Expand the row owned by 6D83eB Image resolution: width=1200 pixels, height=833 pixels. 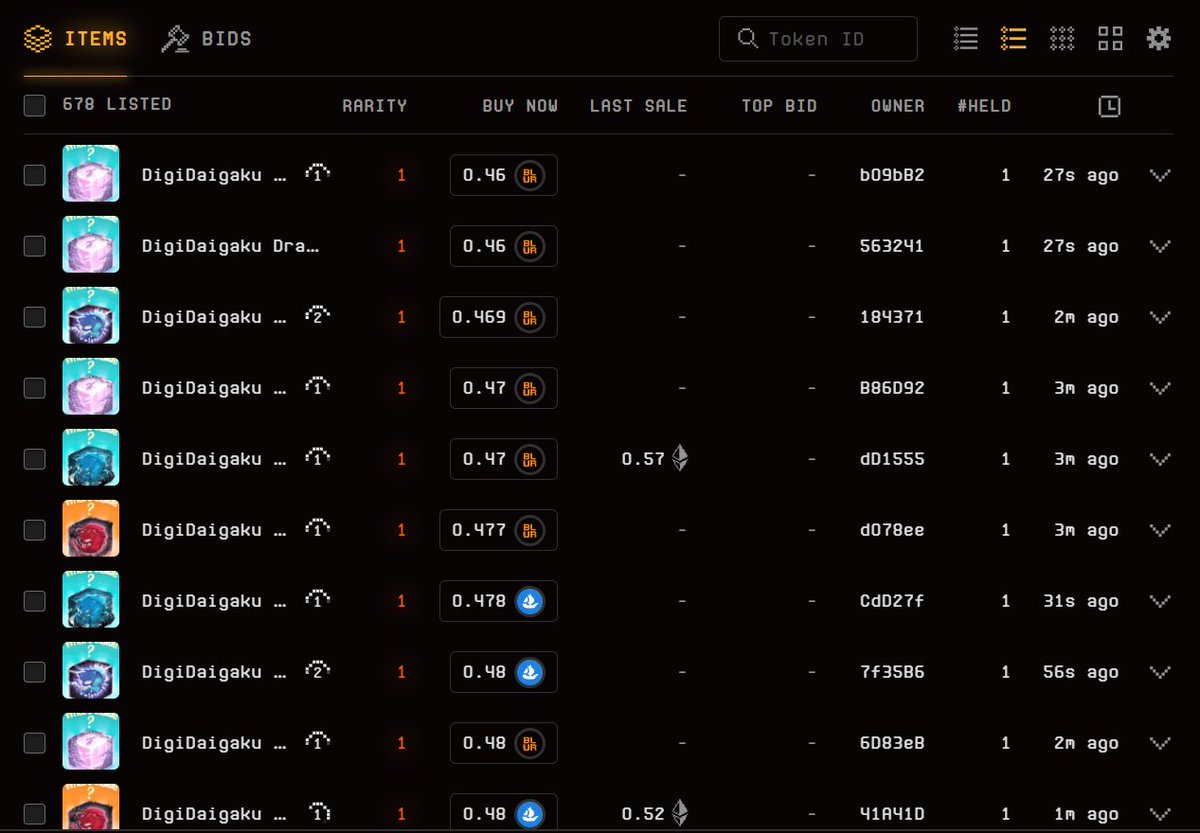pyautogui.click(x=1160, y=743)
